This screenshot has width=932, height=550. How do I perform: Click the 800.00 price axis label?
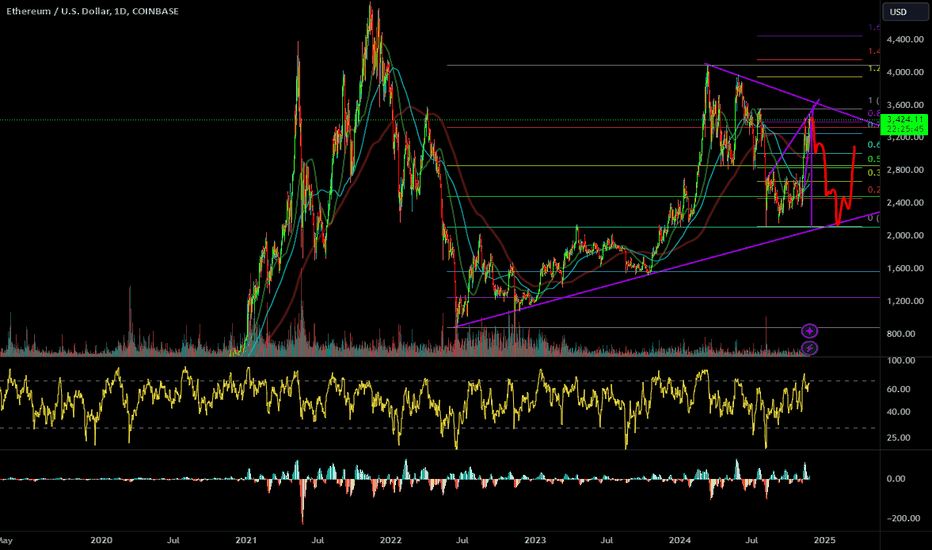pyautogui.click(x=900, y=334)
